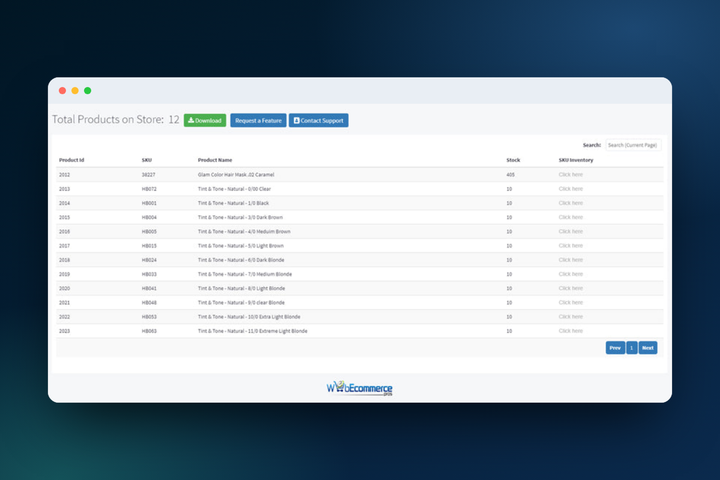This screenshot has height=480, width=720.
Task: Open Click here link for product 2020
Action: tap(570, 288)
